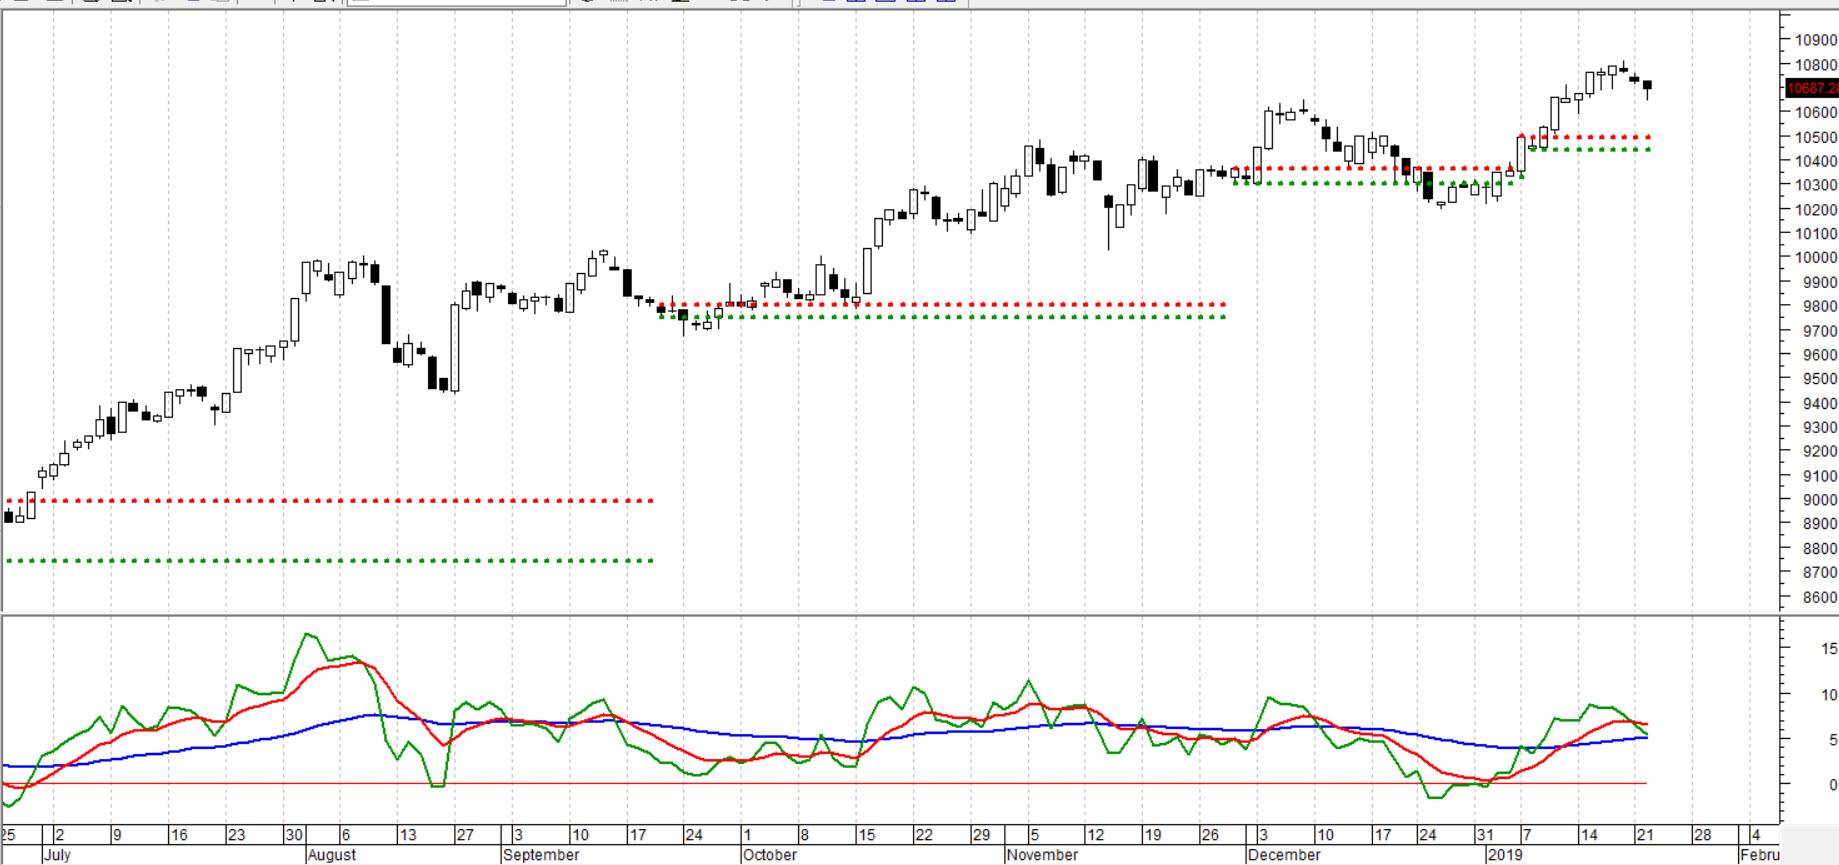Image resolution: width=1839 pixels, height=865 pixels.
Task: Click the date label 29 in October
Action: [981, 835]
